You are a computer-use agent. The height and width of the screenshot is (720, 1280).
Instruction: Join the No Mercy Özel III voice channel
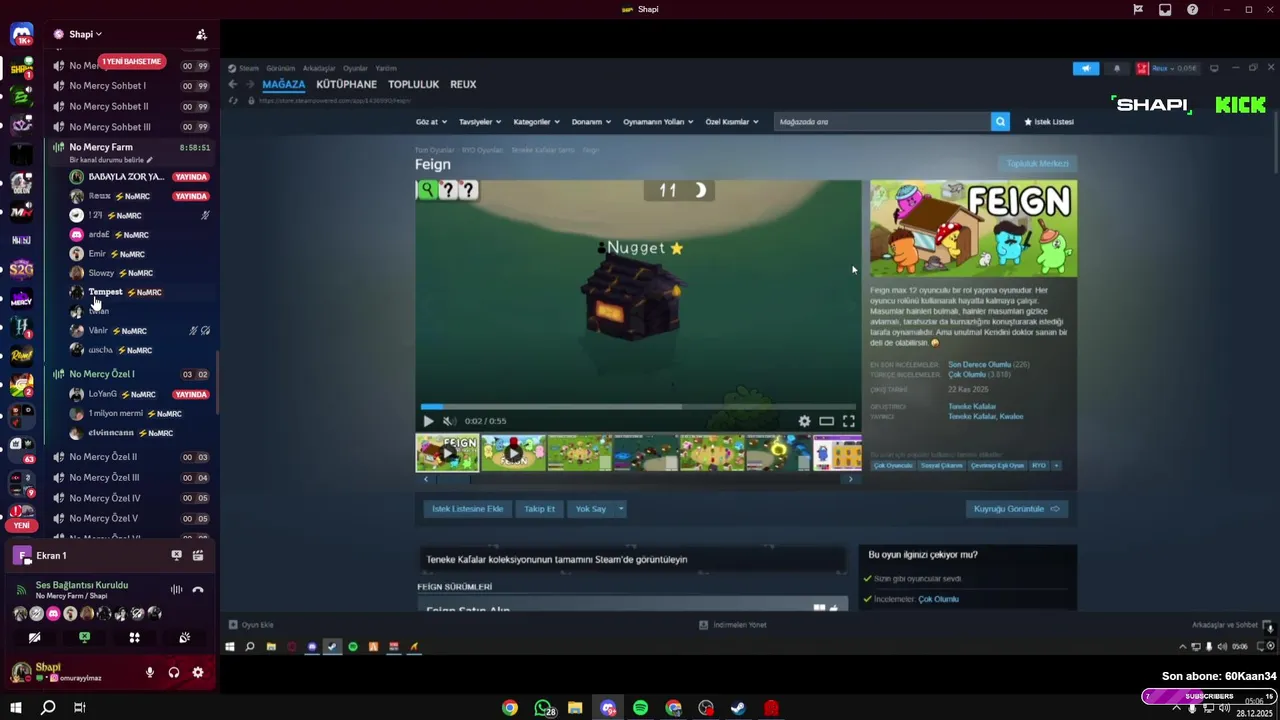(130, 477)
